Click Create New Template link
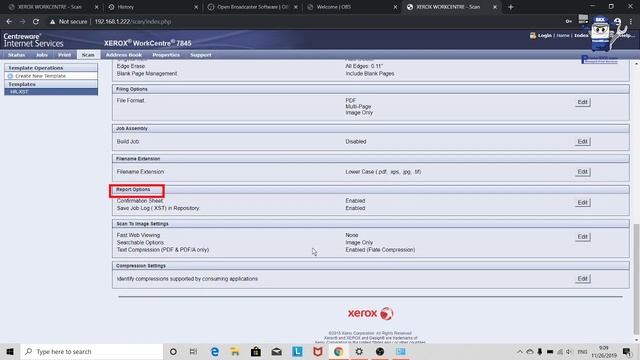This screenshot has width=640, height=360. [40, 76]
